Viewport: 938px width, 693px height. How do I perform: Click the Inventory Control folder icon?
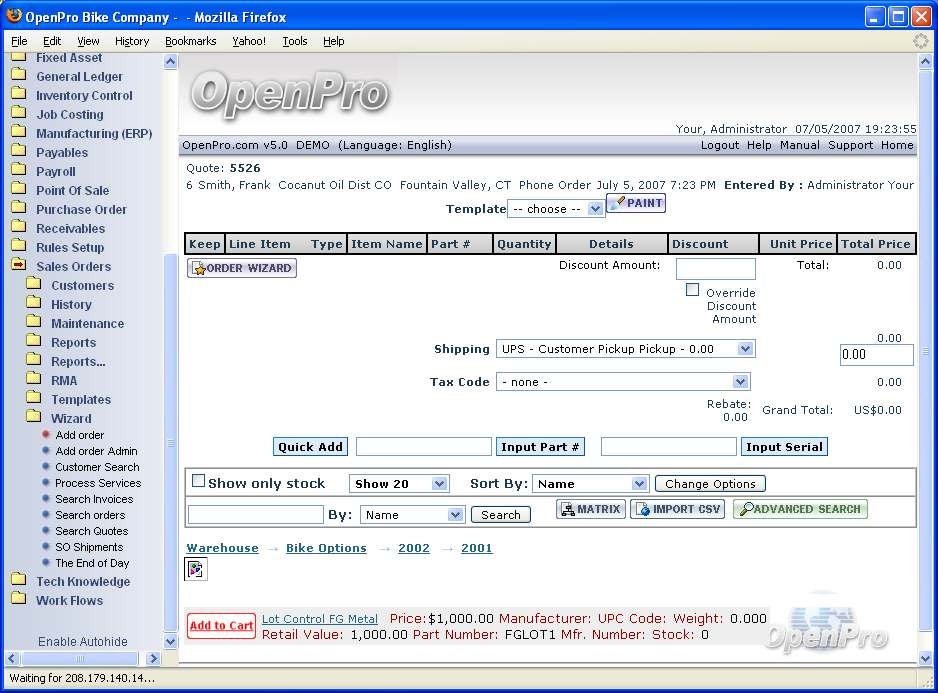19,95
